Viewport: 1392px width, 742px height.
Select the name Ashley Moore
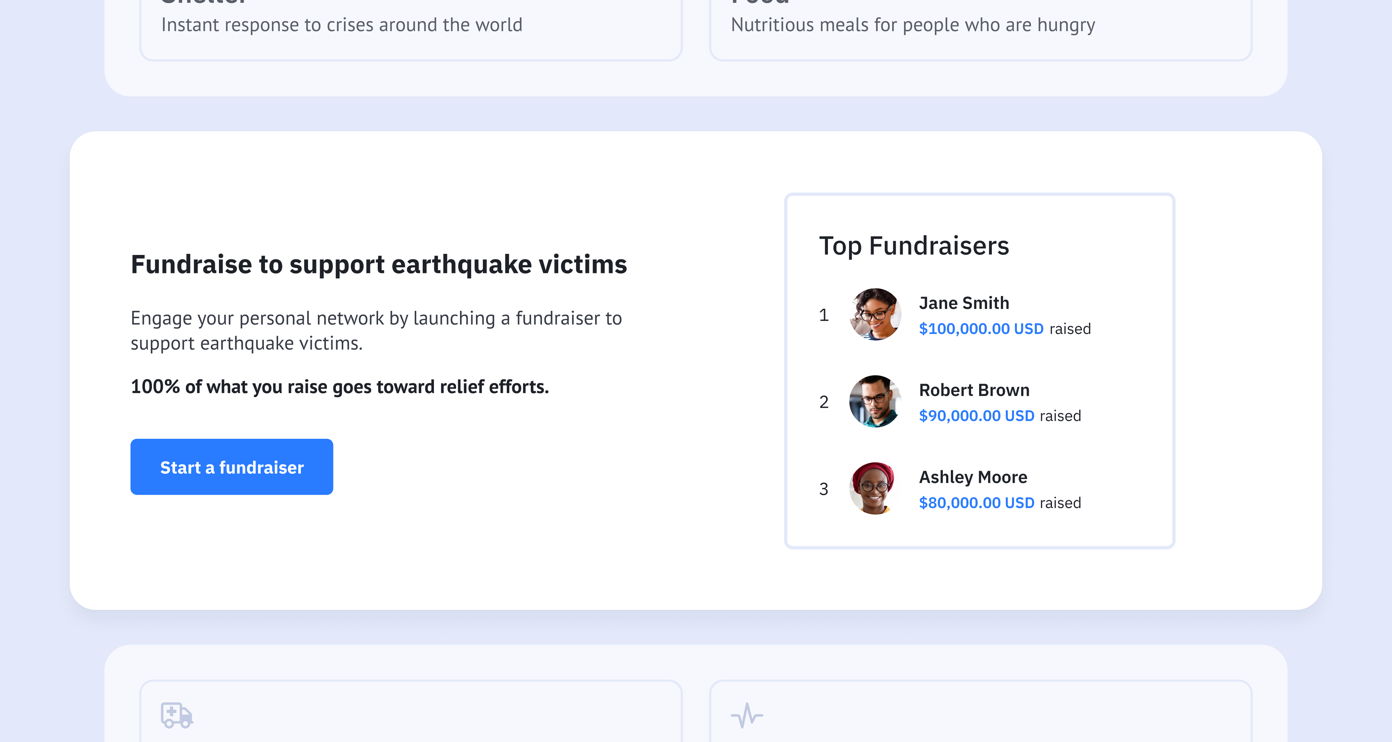click(973, 477)
